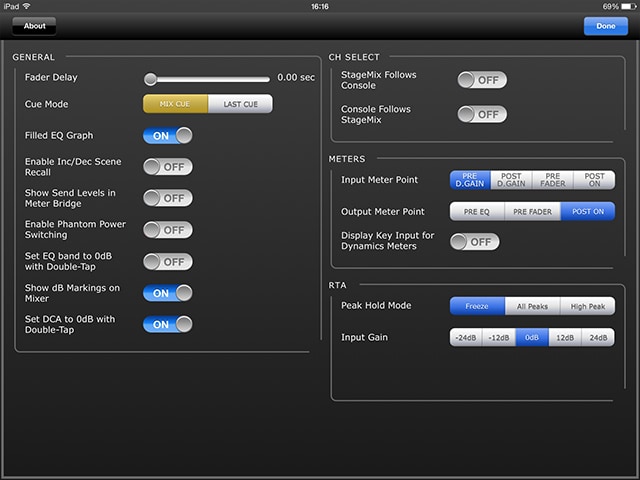Screen dimensions: 640x480
Task: Select 12dB RTA Input Gain
Action: point(564,338)
